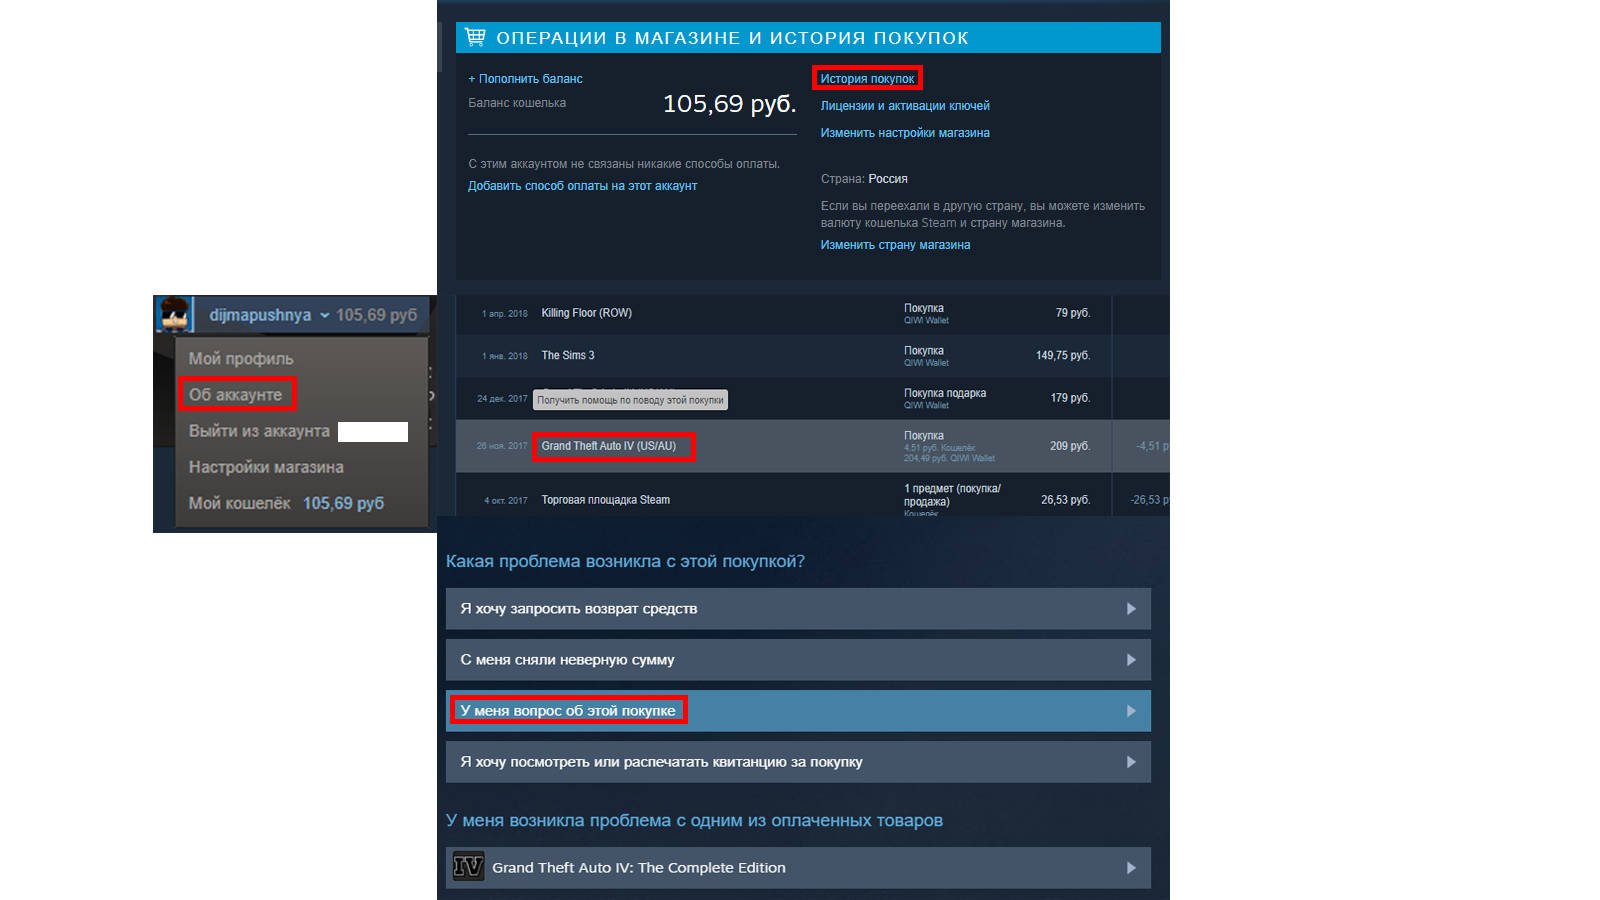Open 'История покупок' link
1600x900 pixels.
tap(867, 78)
